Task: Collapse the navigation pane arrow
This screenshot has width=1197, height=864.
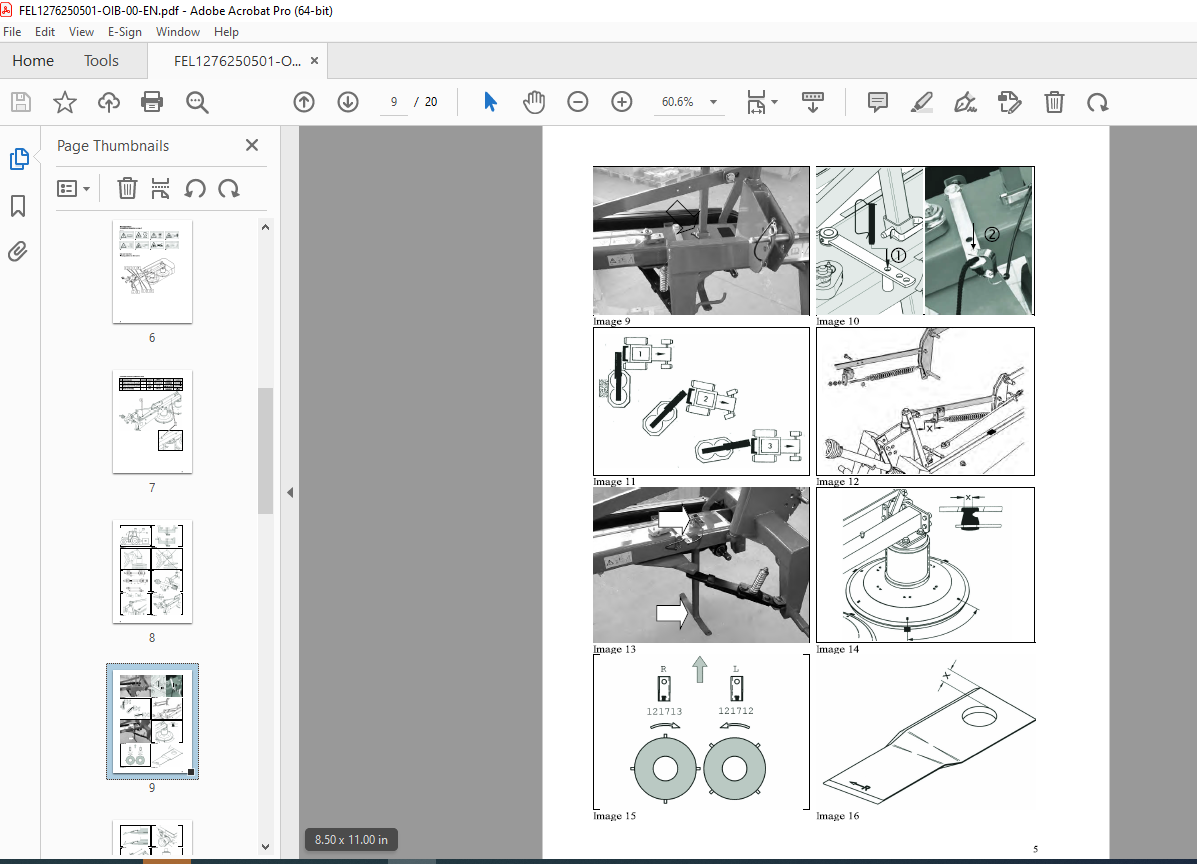Action: pyautogui.click(x=290, y=492)
